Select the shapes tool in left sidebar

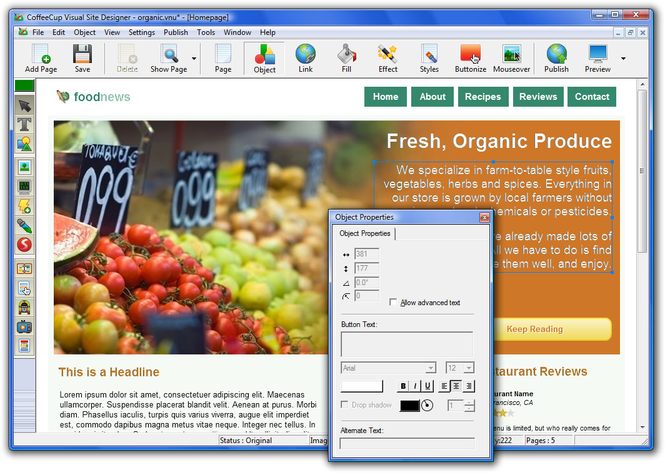(x=25, y=144)
